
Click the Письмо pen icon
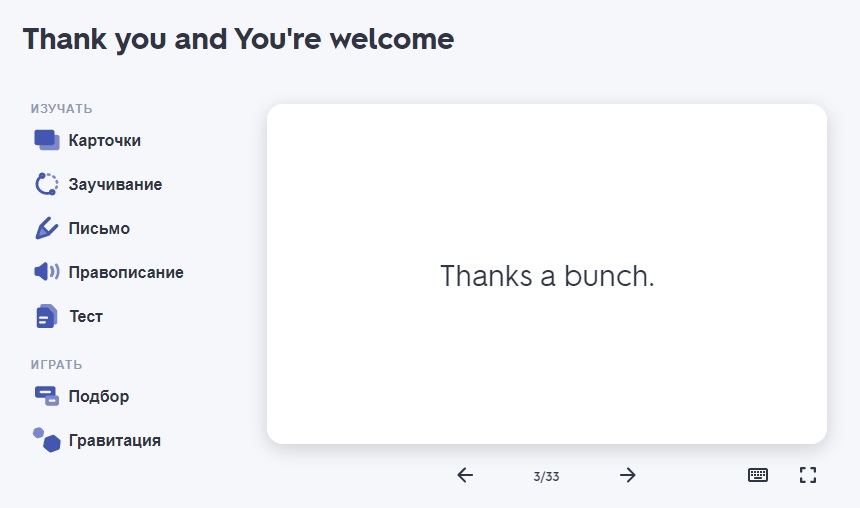pos(47,229)
